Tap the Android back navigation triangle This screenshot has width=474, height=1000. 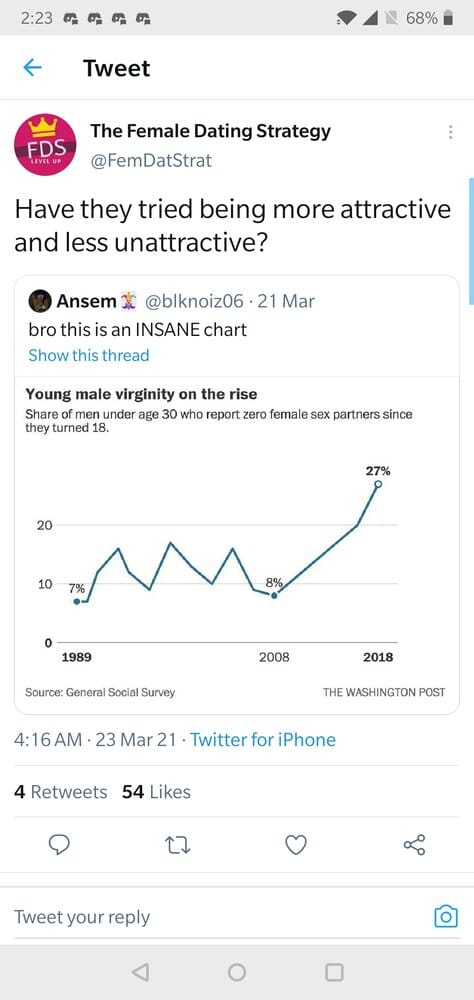(x=140, y=972)
